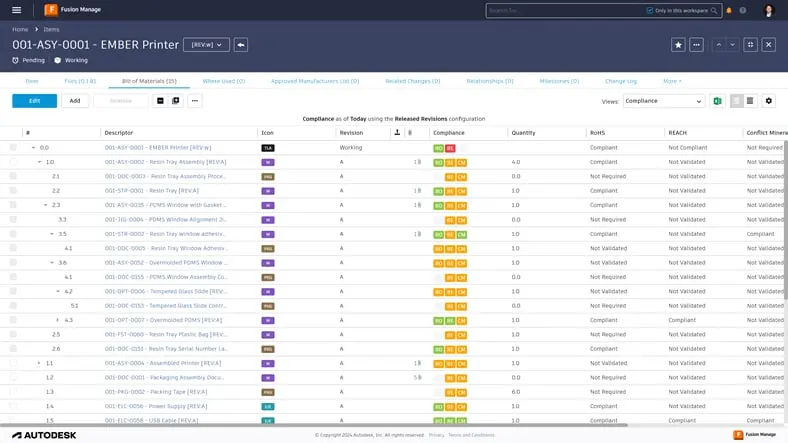Screen dimensions: 788x443
Task: Collapse row 2.3 PDMS Window with Gasket
Action: pyautogui.click(x=45, y=205)
